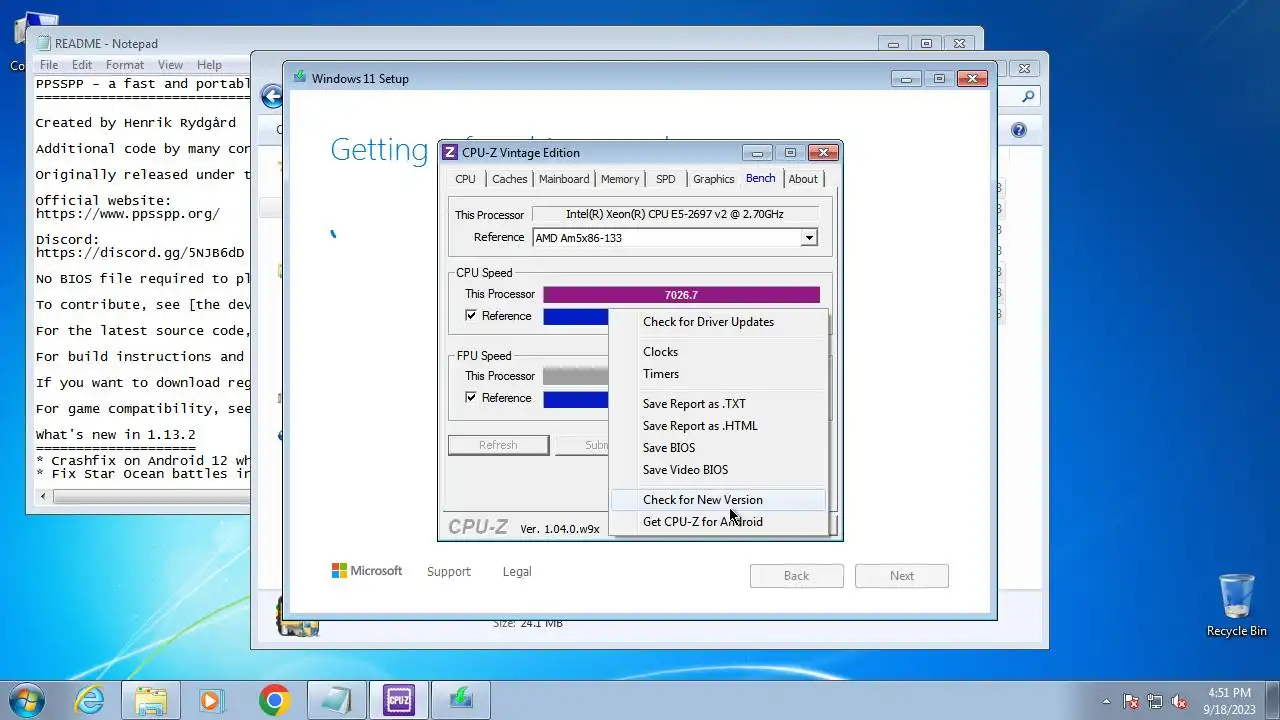Select Save BIOS menu entry

tap(719, 448)
